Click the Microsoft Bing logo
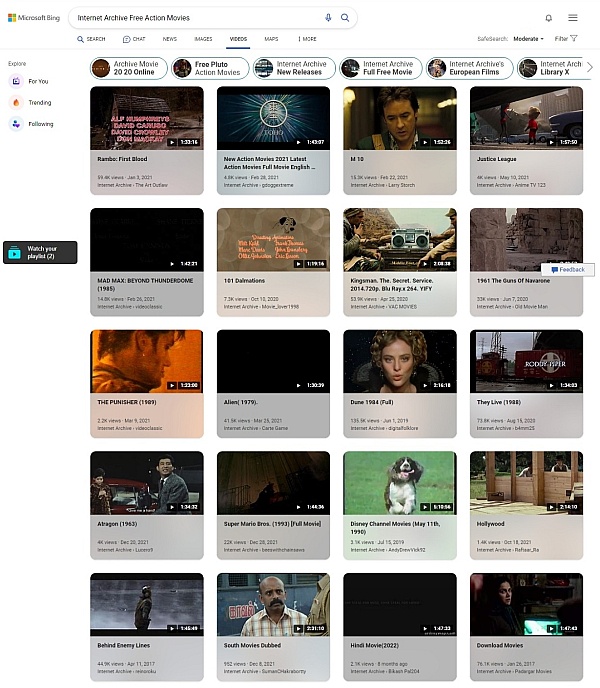Screen dimensions: 600x688 click(34, 18)
